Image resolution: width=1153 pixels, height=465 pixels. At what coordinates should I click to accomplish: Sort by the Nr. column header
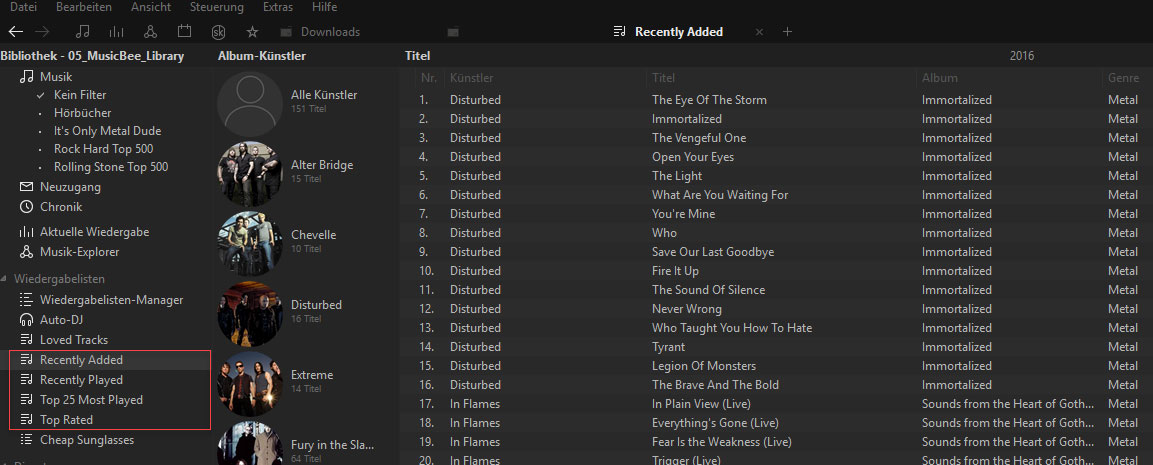pos(428,78)
